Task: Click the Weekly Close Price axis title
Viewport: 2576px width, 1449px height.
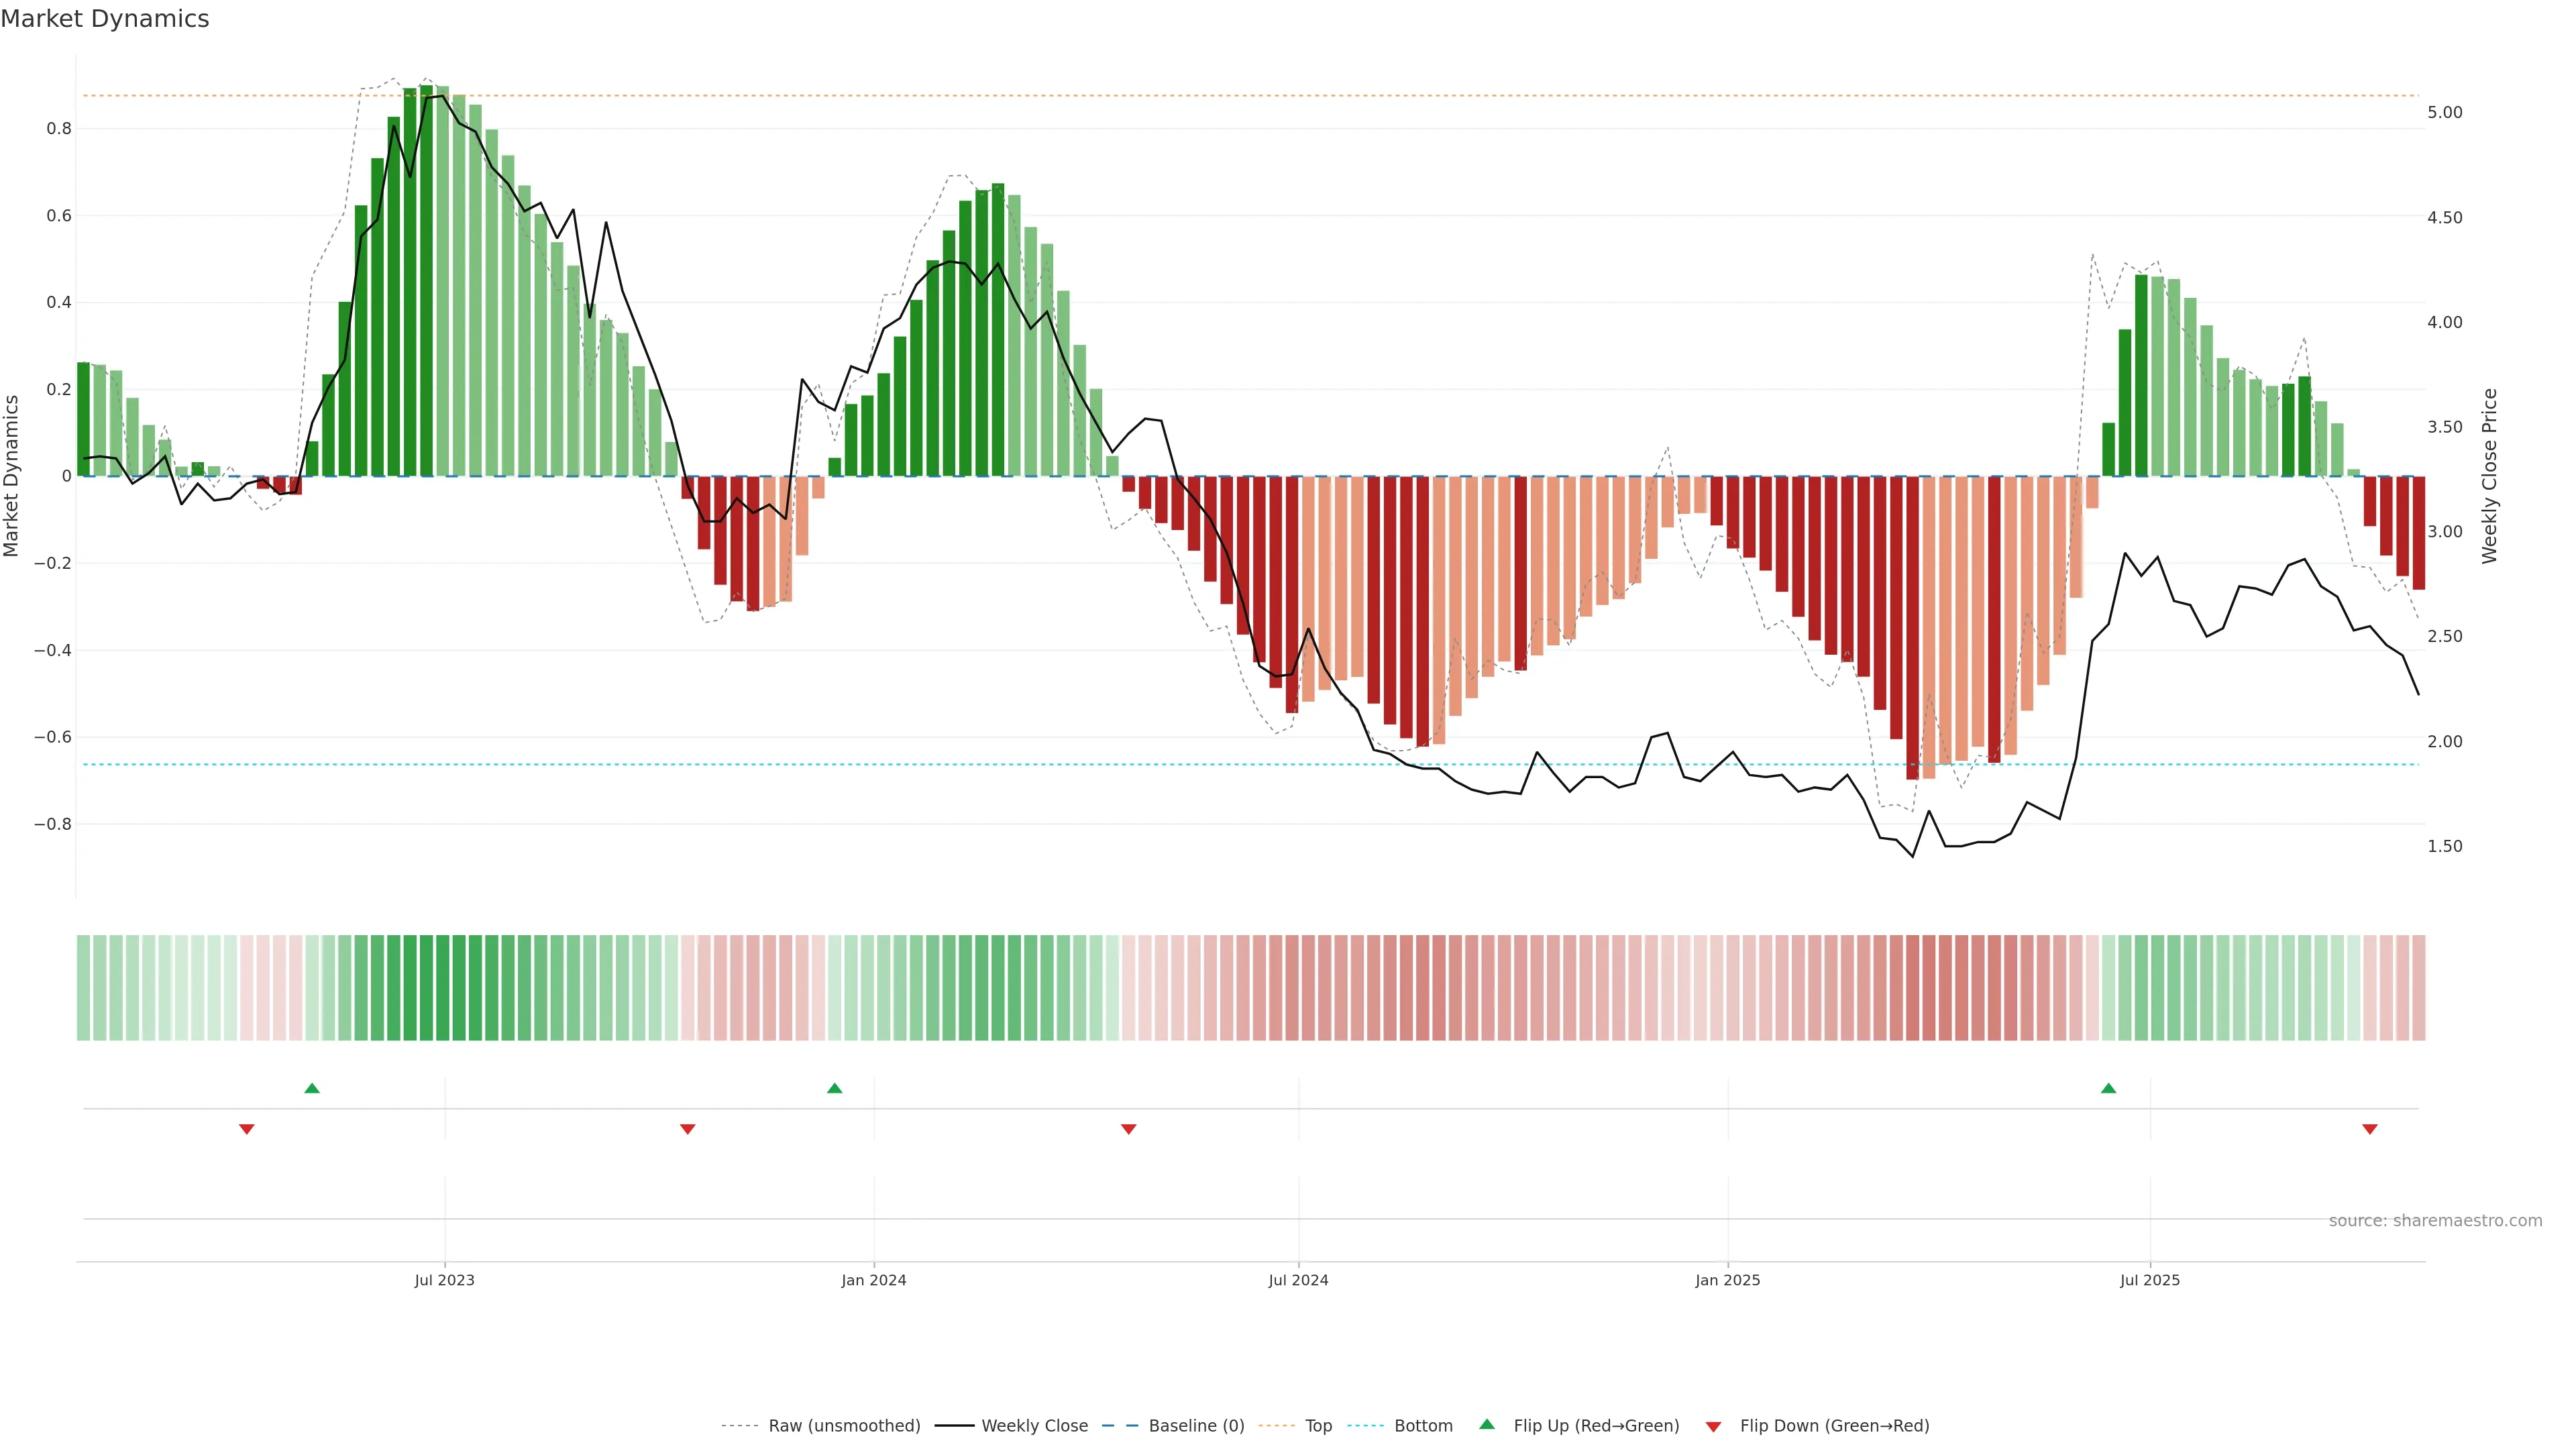Action: (x=2489, y=476)
